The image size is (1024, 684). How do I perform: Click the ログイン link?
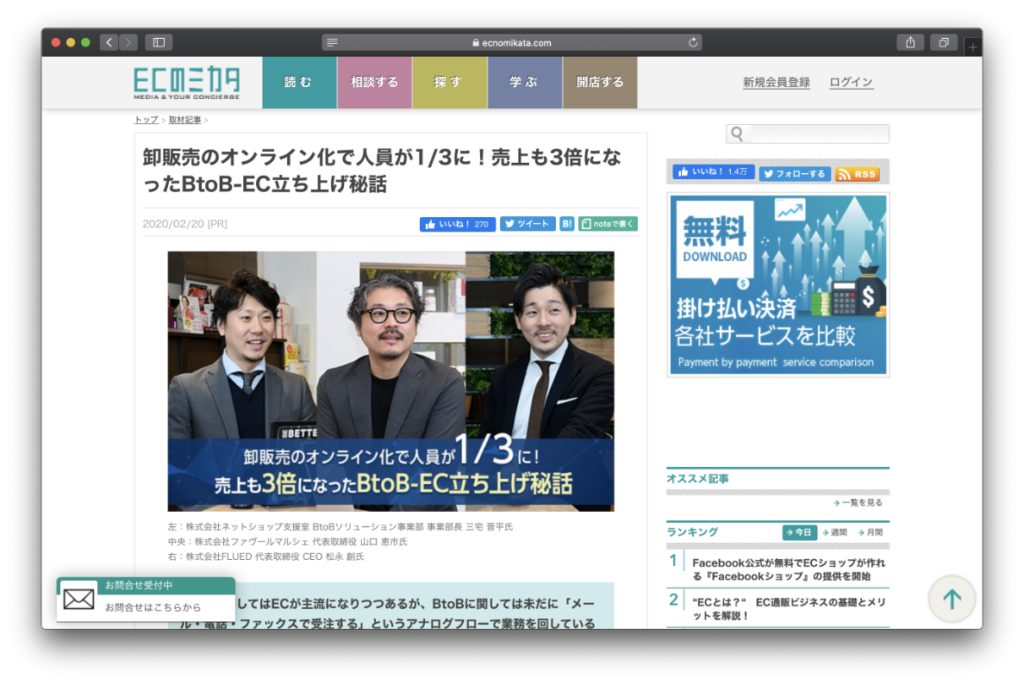[851, 82]
